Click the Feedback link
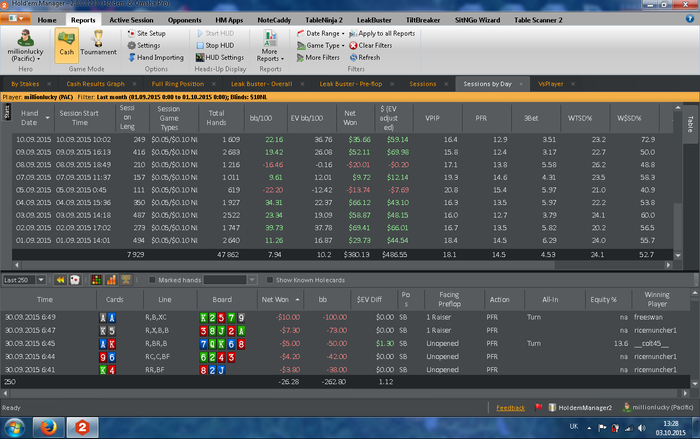 pos(510,408)
